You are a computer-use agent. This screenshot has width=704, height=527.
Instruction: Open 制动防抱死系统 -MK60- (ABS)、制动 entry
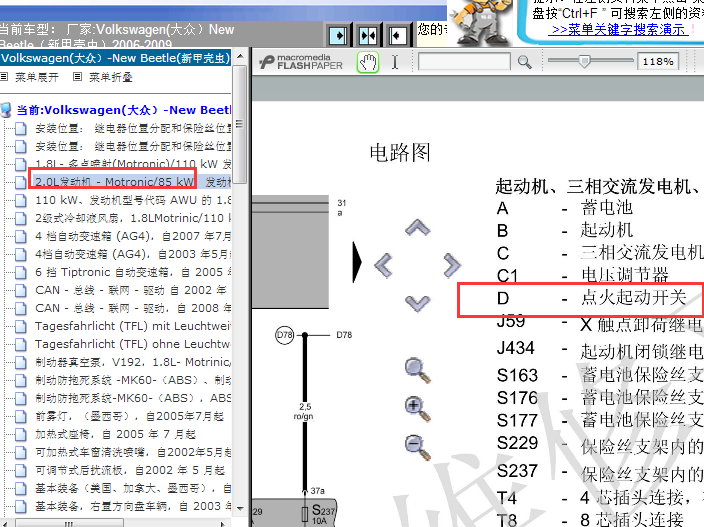(x=133, y=380)
